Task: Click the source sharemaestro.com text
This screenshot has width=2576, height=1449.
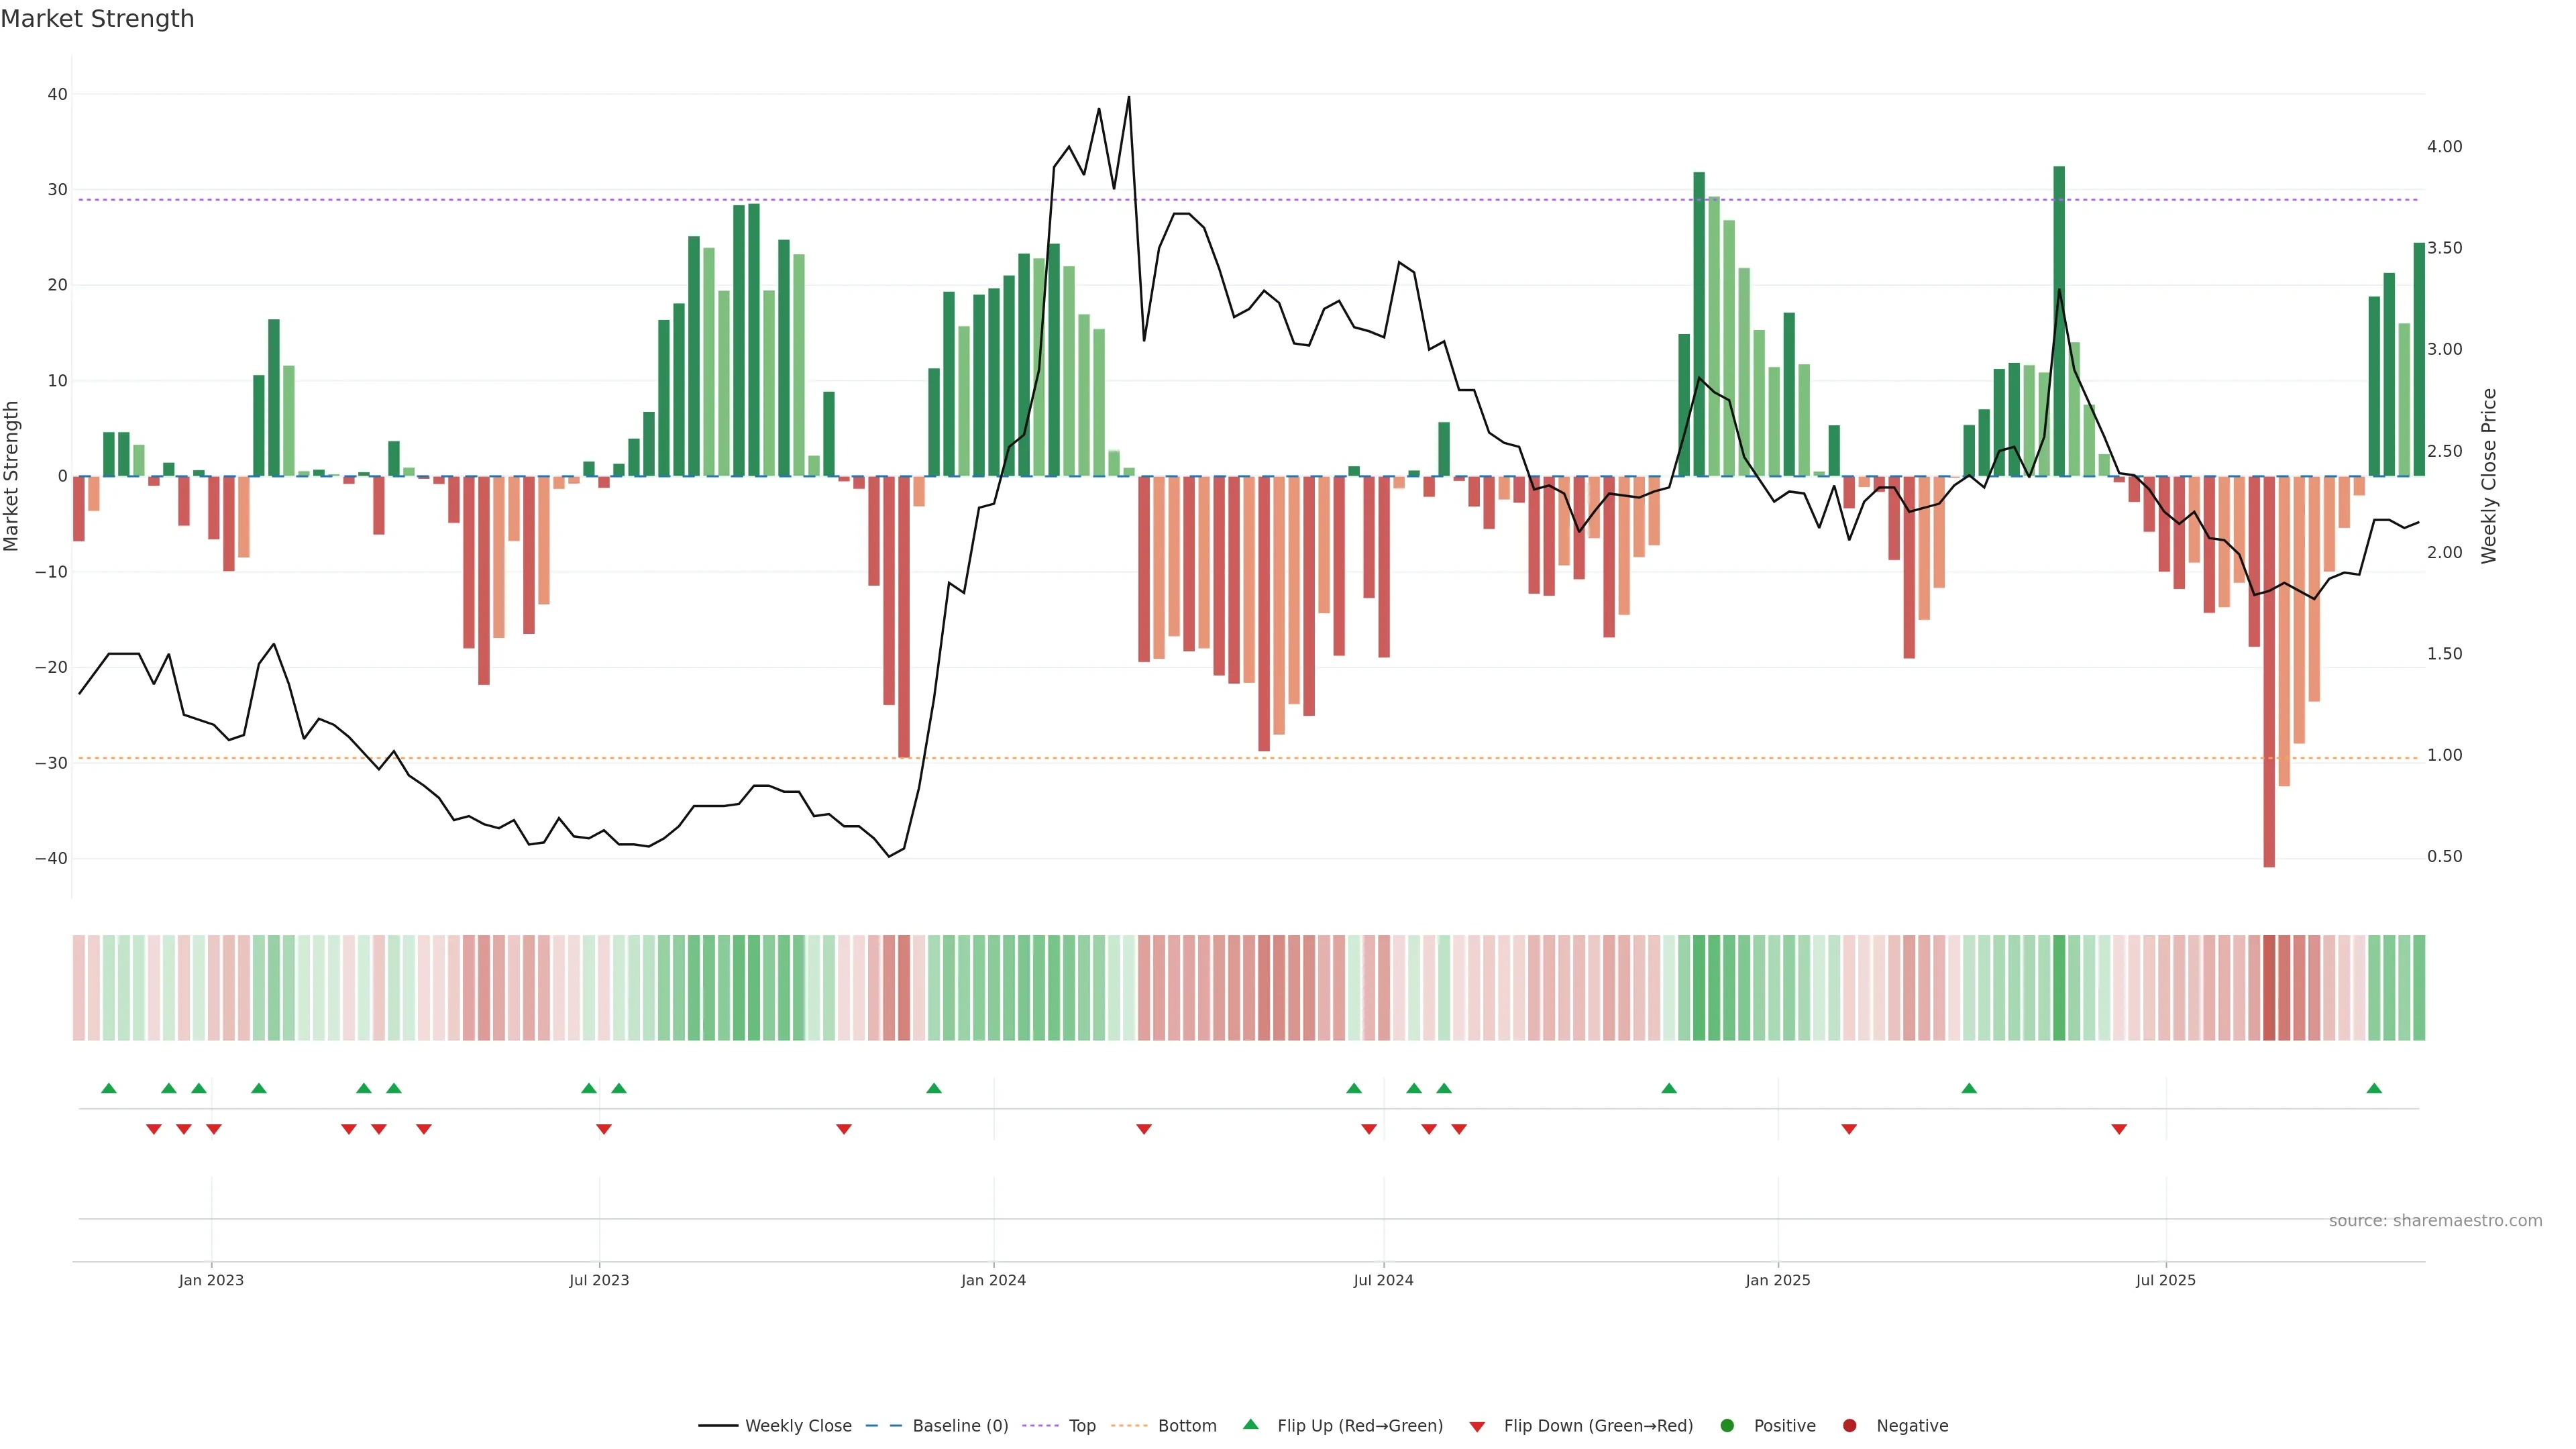Action: pos(2435,1221)
